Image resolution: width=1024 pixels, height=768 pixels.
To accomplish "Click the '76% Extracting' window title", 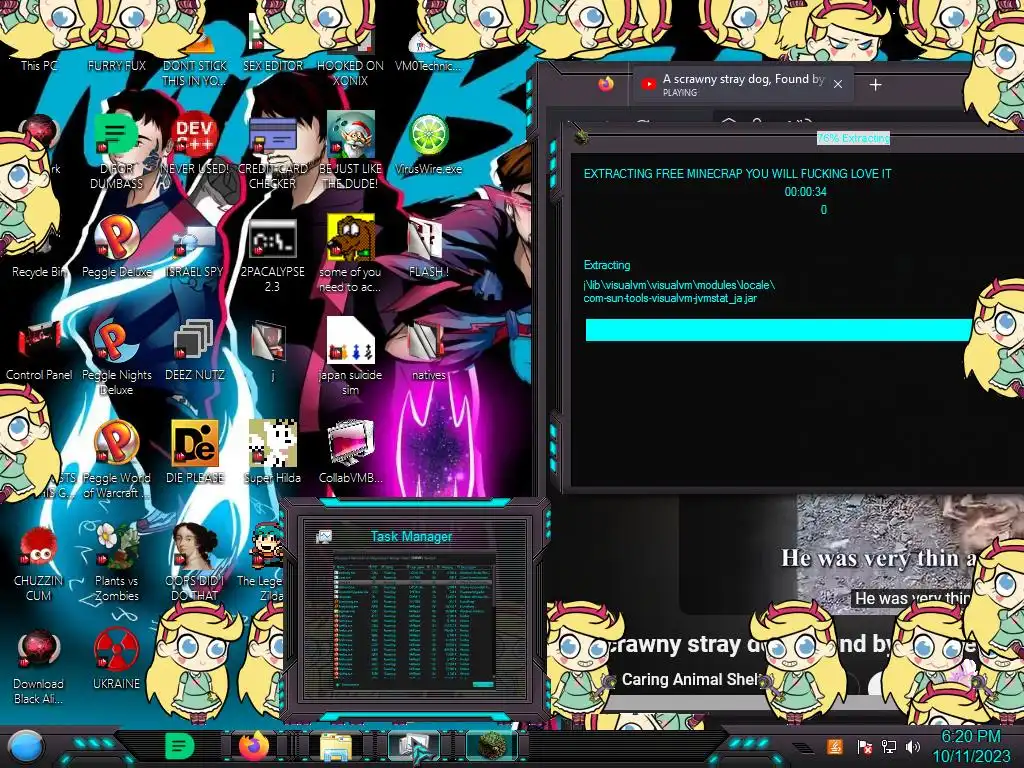I will 853,138.
